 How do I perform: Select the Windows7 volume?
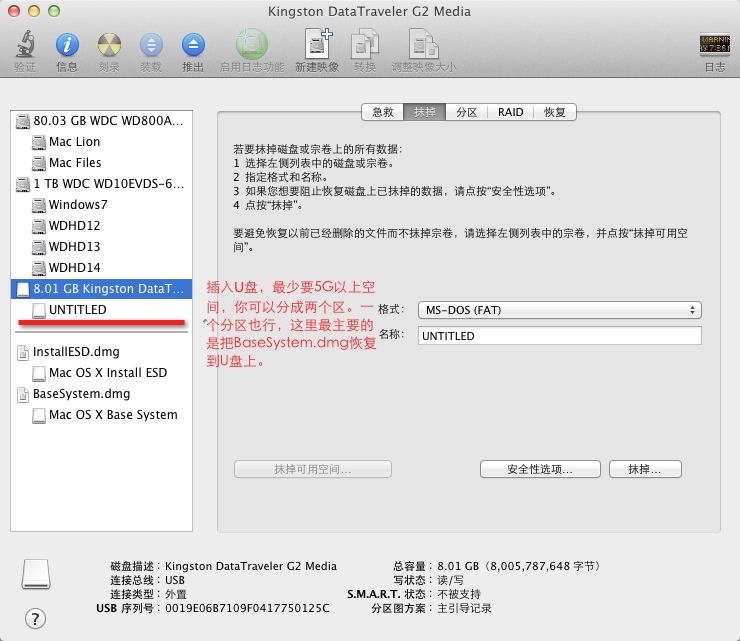pos(101,204)
